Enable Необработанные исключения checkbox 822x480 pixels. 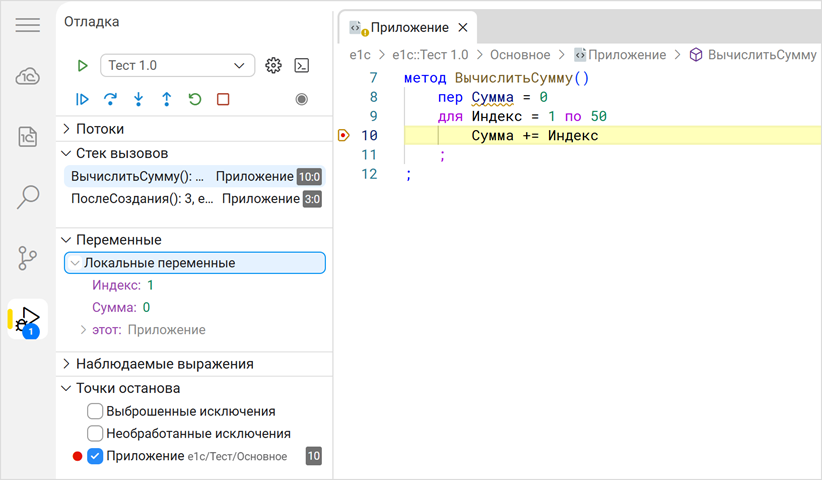pos(95,433)
